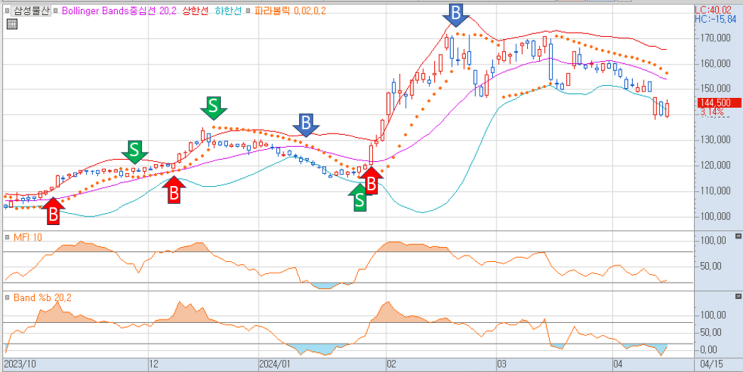
Task: Click the square marker before Bollinger Bands legend
Action: (56, 11)
